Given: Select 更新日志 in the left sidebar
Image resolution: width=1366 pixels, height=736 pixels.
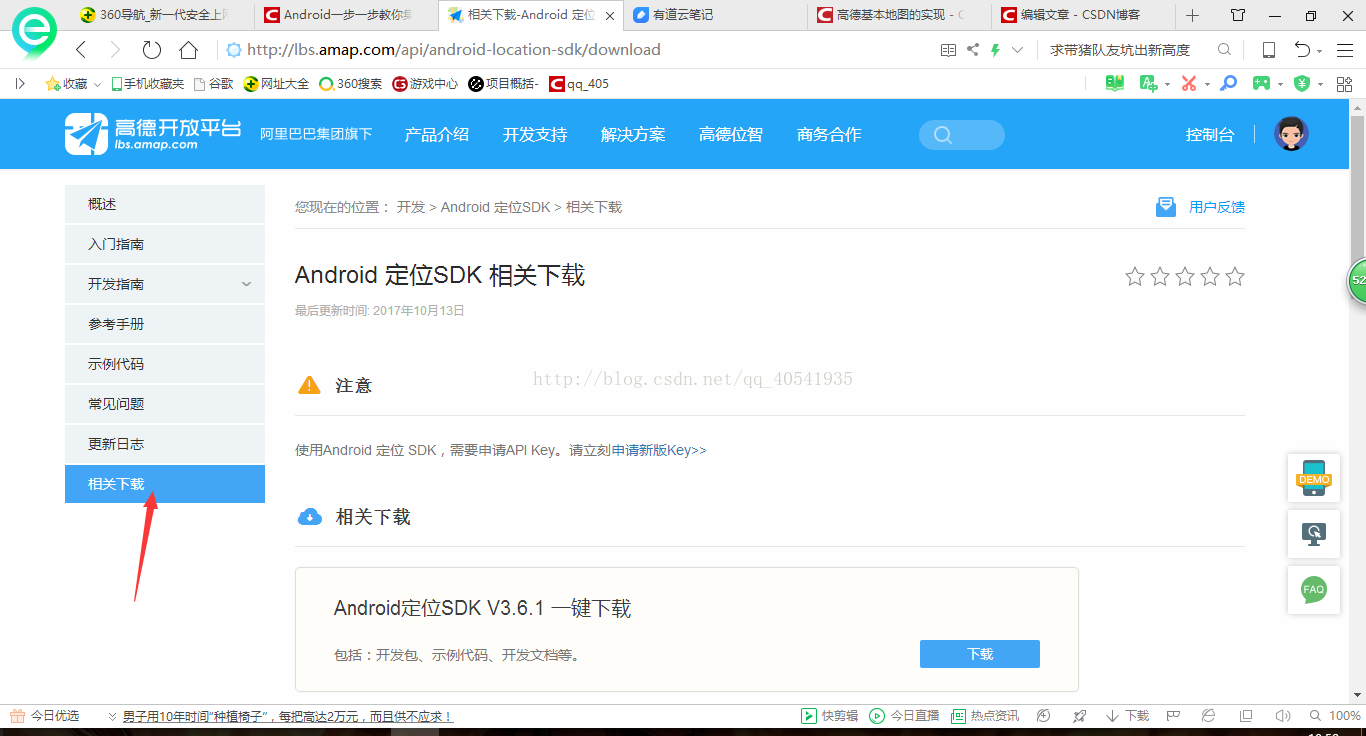Looking at the screenshot, I should coord(165,444).
